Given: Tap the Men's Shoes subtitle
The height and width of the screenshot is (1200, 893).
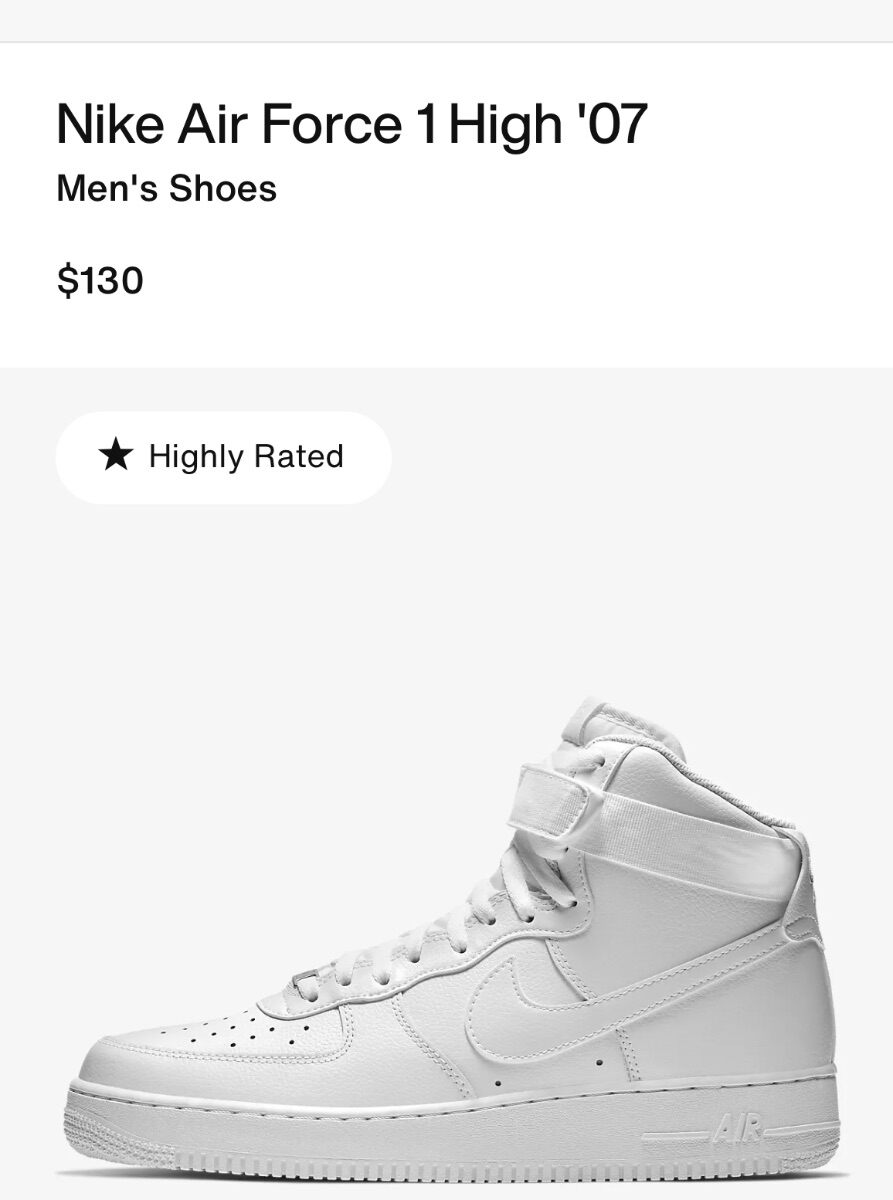Looking at the screenshot, I should tap(166, 188).
